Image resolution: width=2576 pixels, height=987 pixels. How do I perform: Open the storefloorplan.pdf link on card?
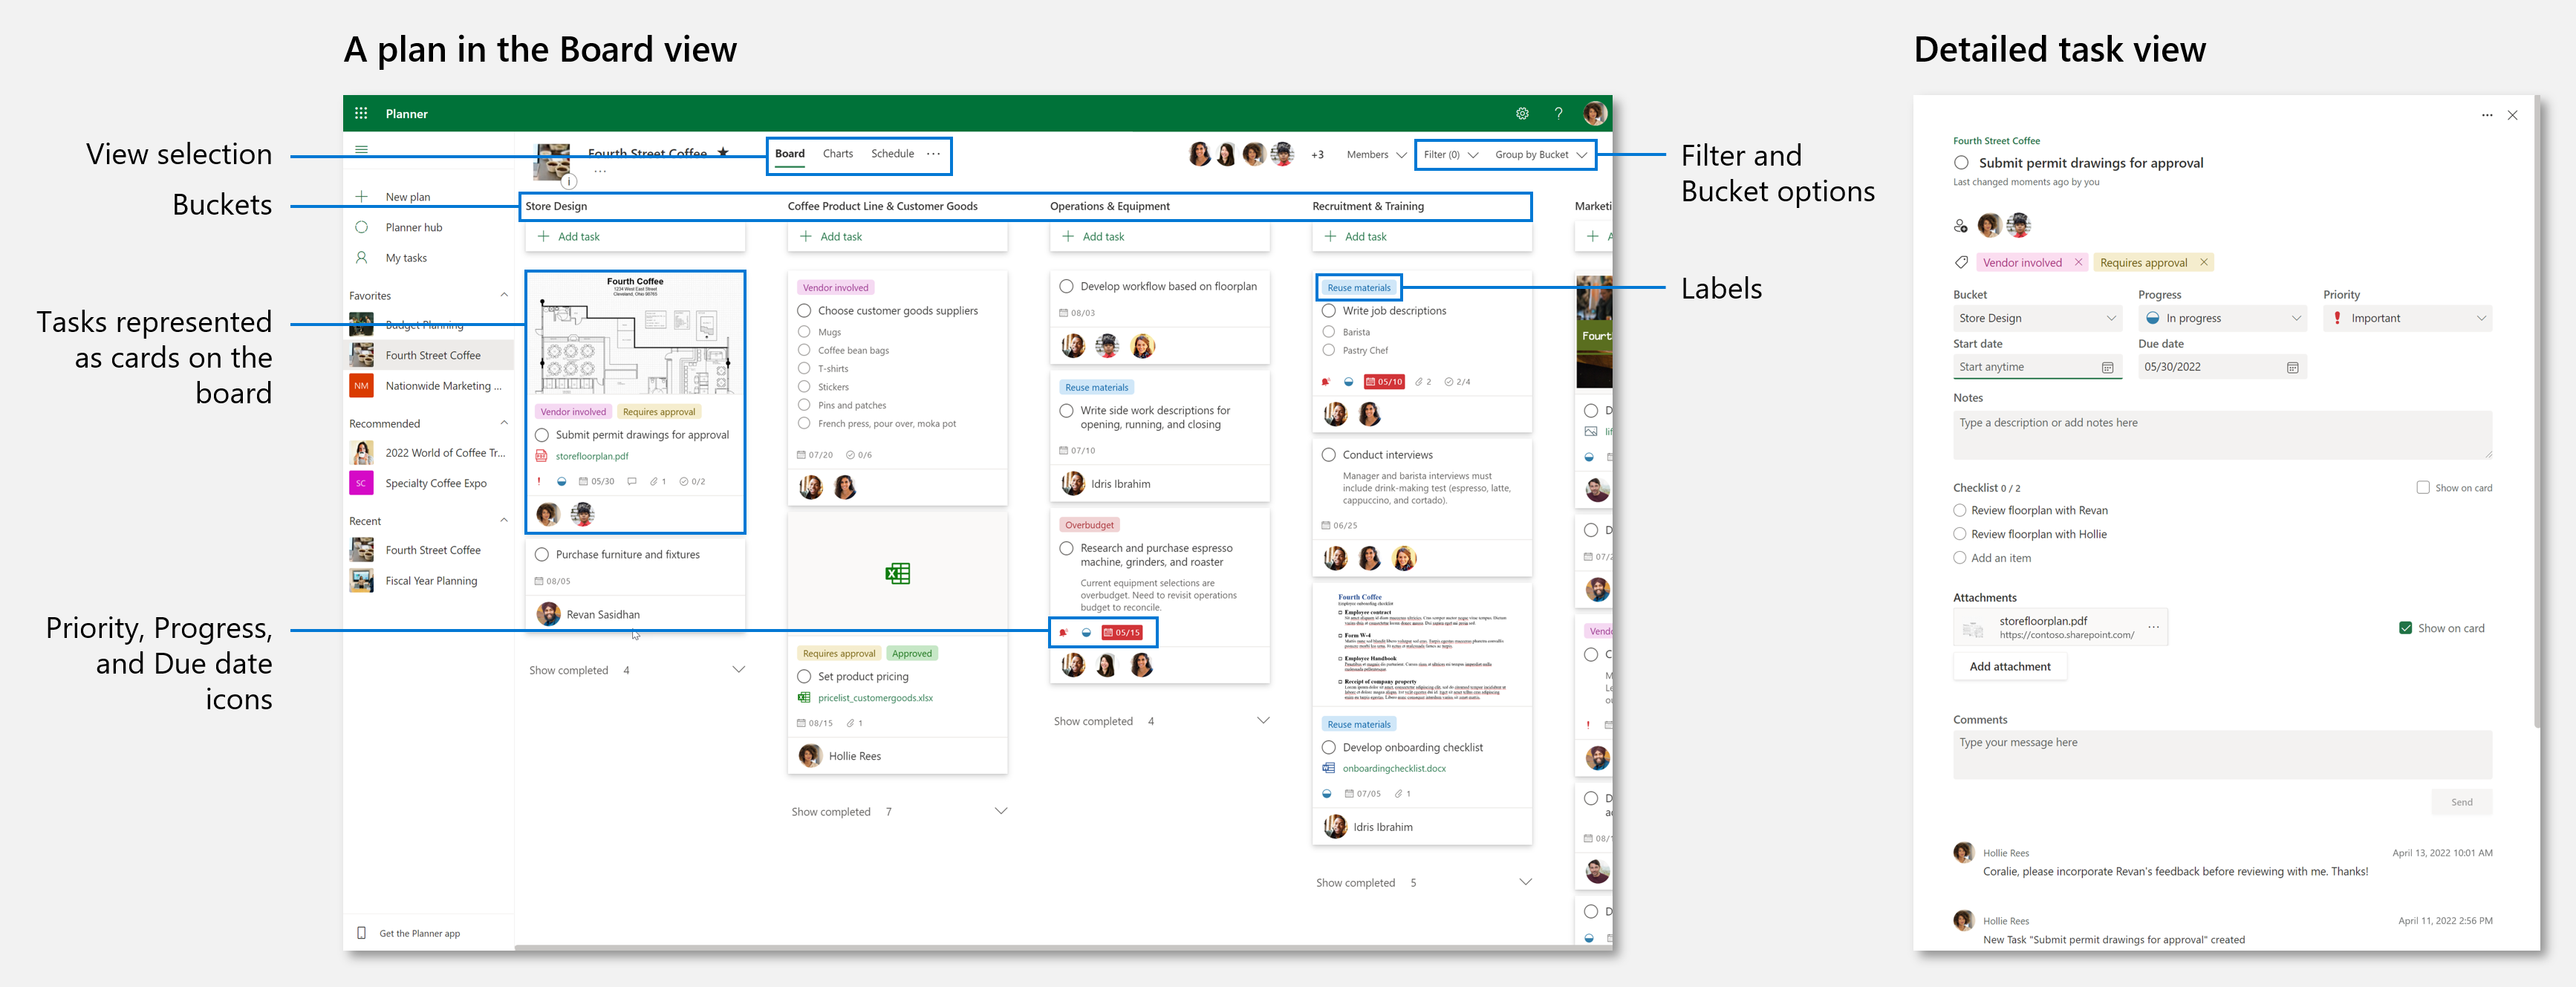pos(591,456)
